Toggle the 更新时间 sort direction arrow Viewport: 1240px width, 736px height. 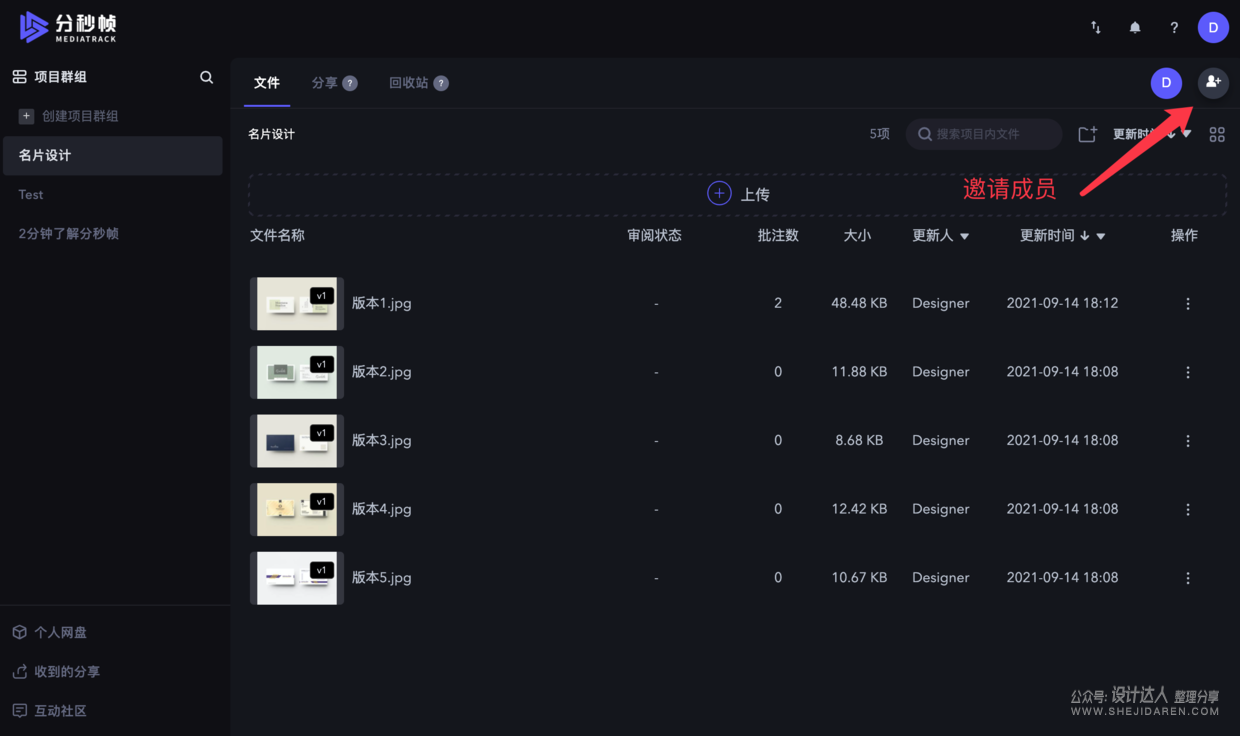tap(1085, 236)
